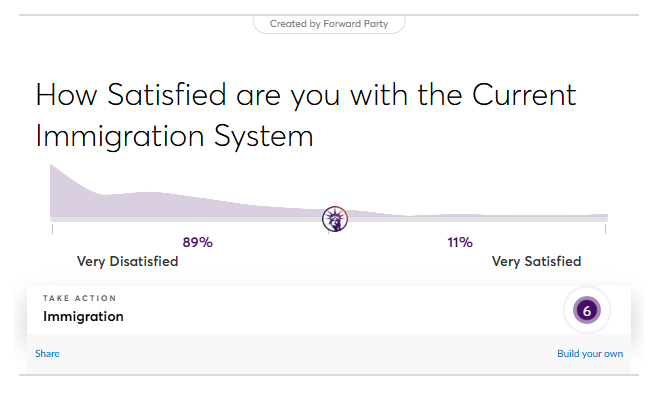Click the Immigration System heading line
This screenshot has height=393, width=654.
click(174, 136)
